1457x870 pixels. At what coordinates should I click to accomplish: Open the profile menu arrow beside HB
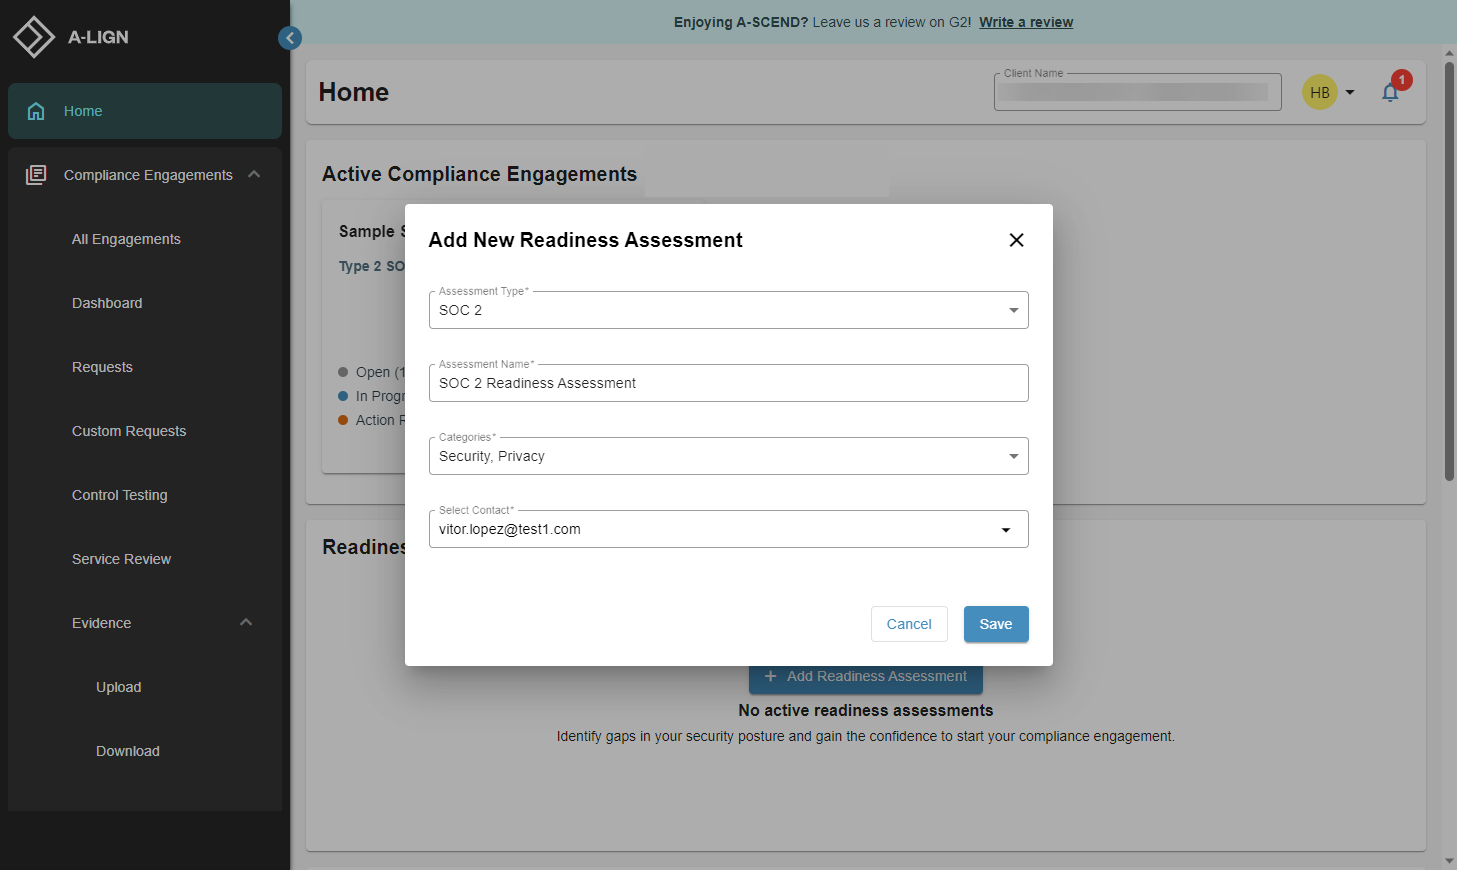pos(1350,91)
